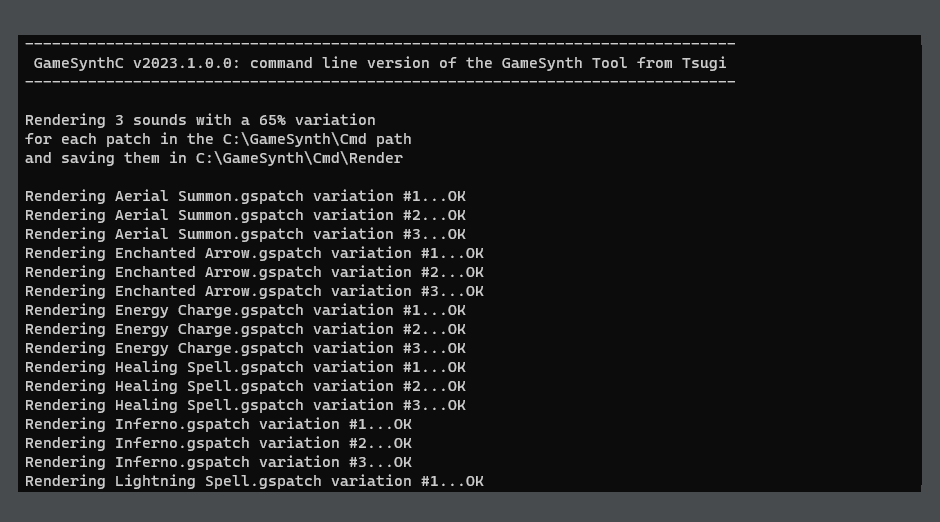Viewport: 940px width, 522px height.
Task: Pick the Energy Charge variation #1 line
Action: (x=245, y=310)
